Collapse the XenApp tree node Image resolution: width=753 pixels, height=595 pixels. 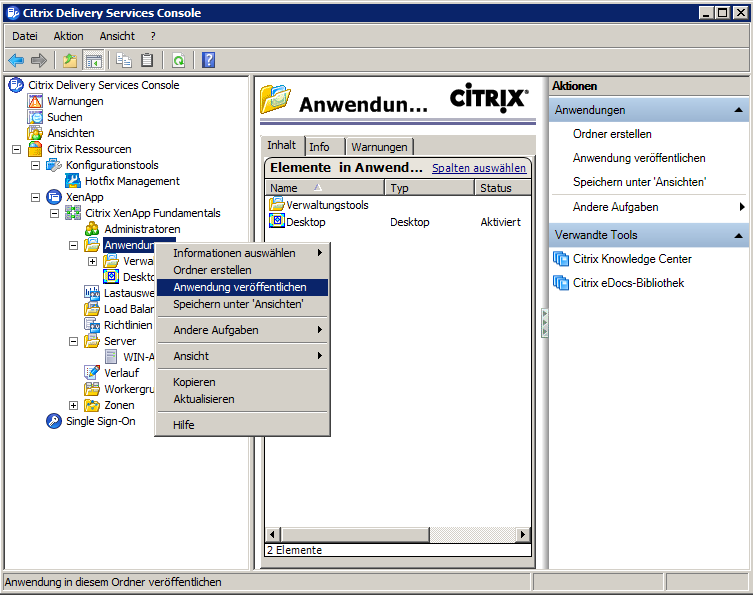(35, 197)
